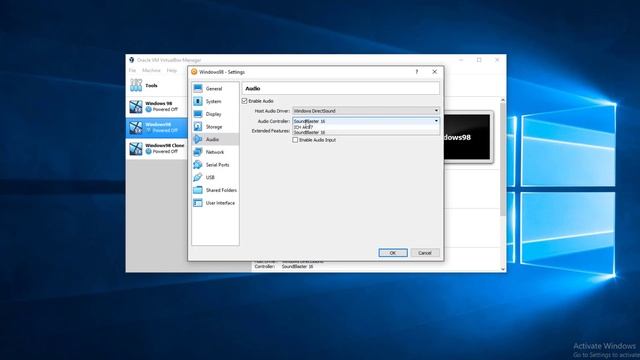This screenshot has height=360, width=640.
Task: Click the 'Extended Features:' label
Action: [x=271, y=131]
